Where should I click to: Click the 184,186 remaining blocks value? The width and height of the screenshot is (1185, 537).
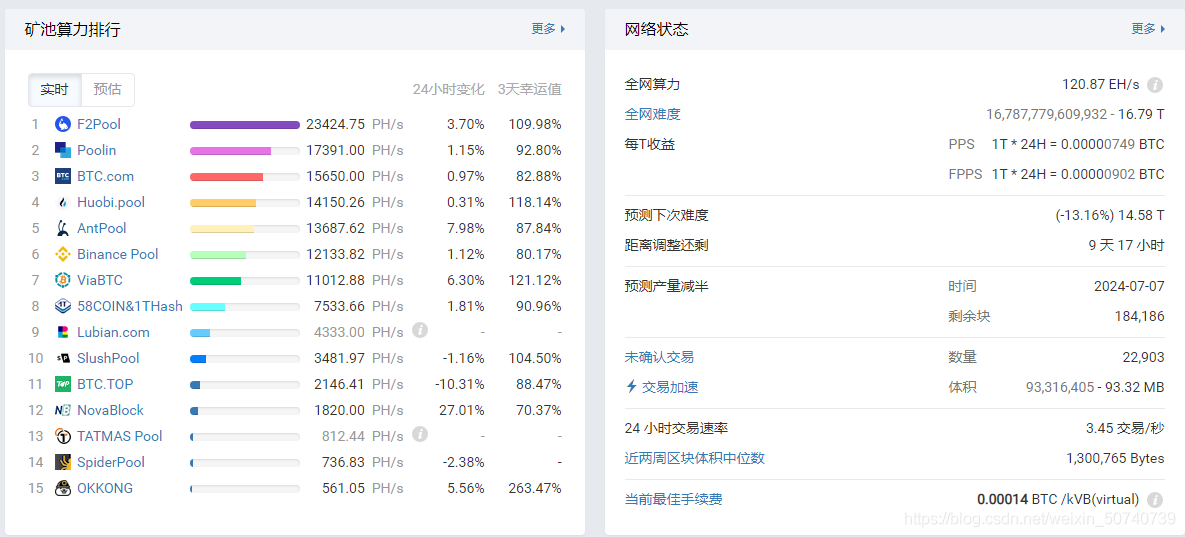[1140, 316]
